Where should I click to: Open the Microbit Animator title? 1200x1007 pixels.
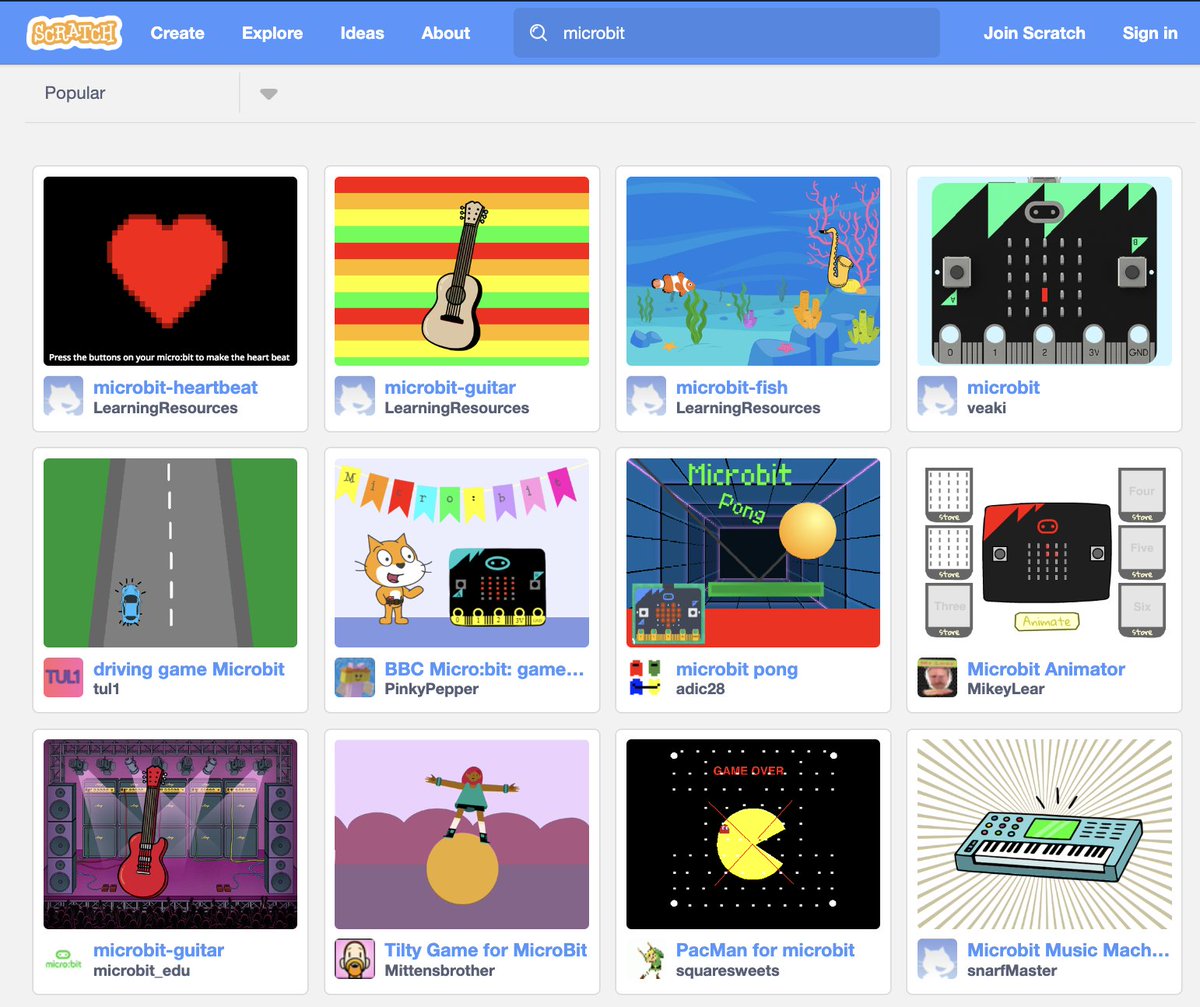click(1046, 669)
